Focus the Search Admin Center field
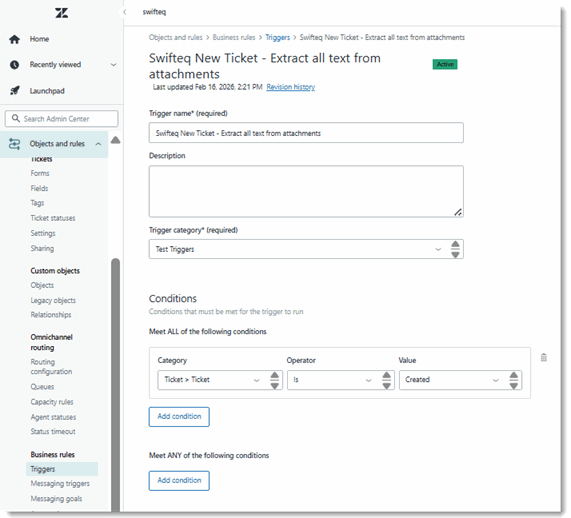Screen dimensions: 571x518 point(62,119)
